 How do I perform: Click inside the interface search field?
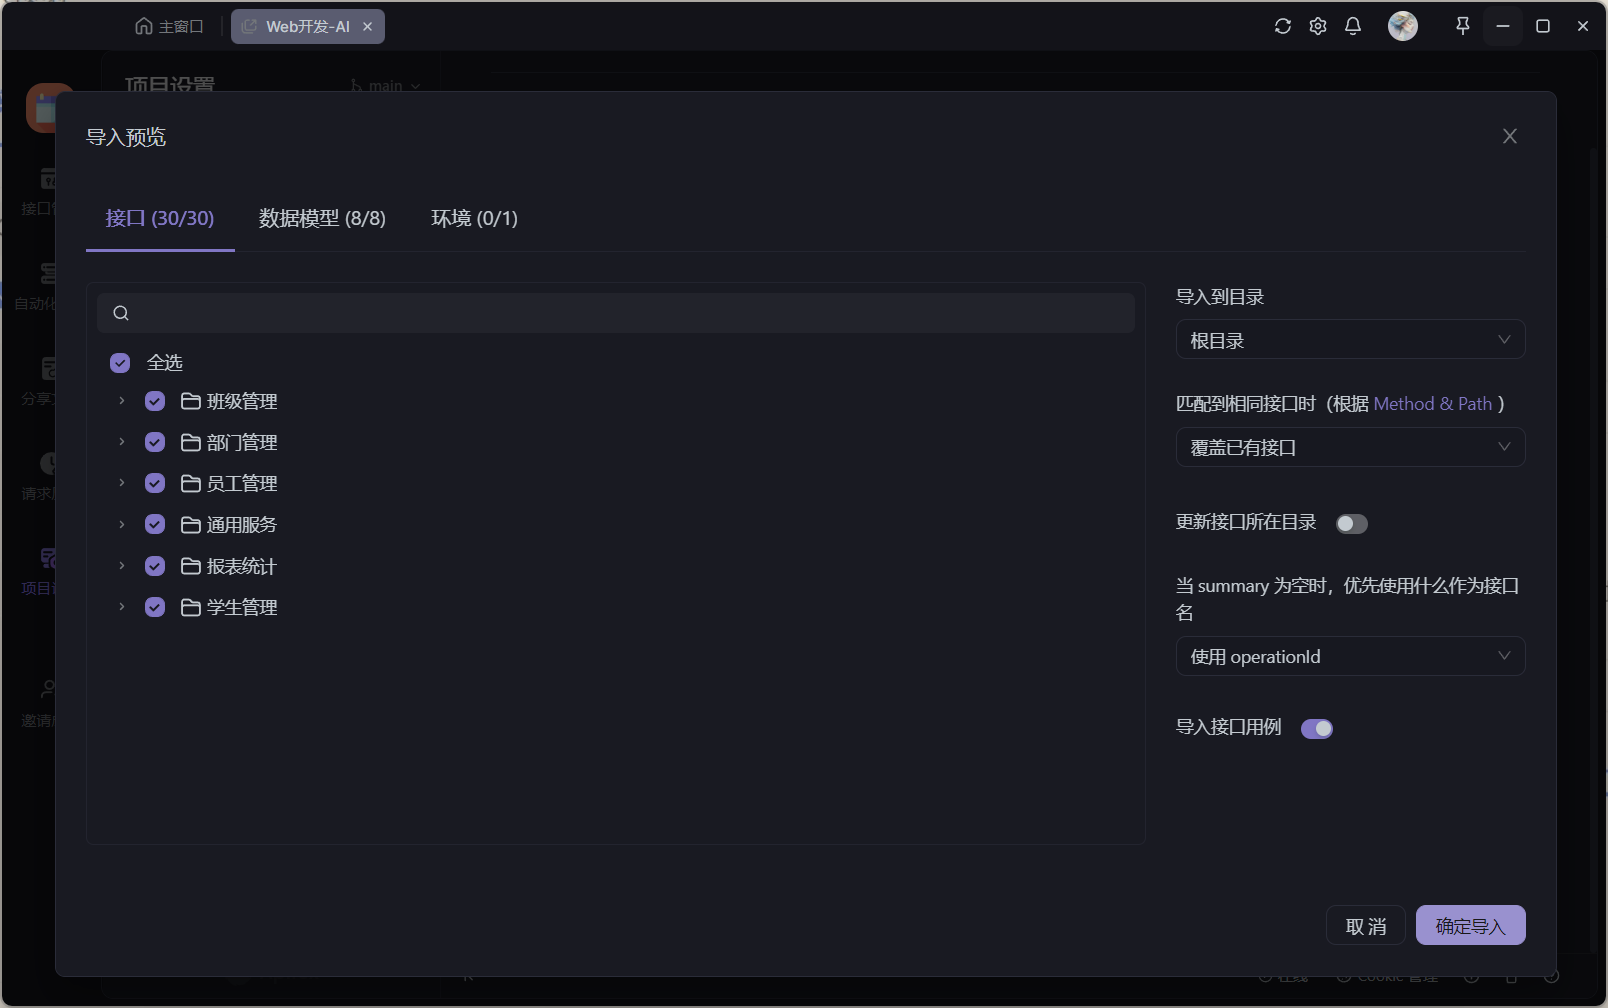[x=615, y=312]
